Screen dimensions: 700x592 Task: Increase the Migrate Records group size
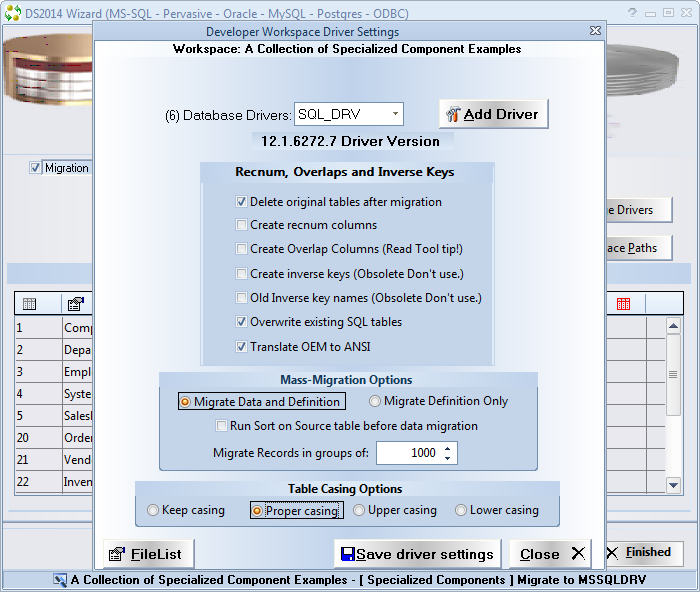coord(449,448)
